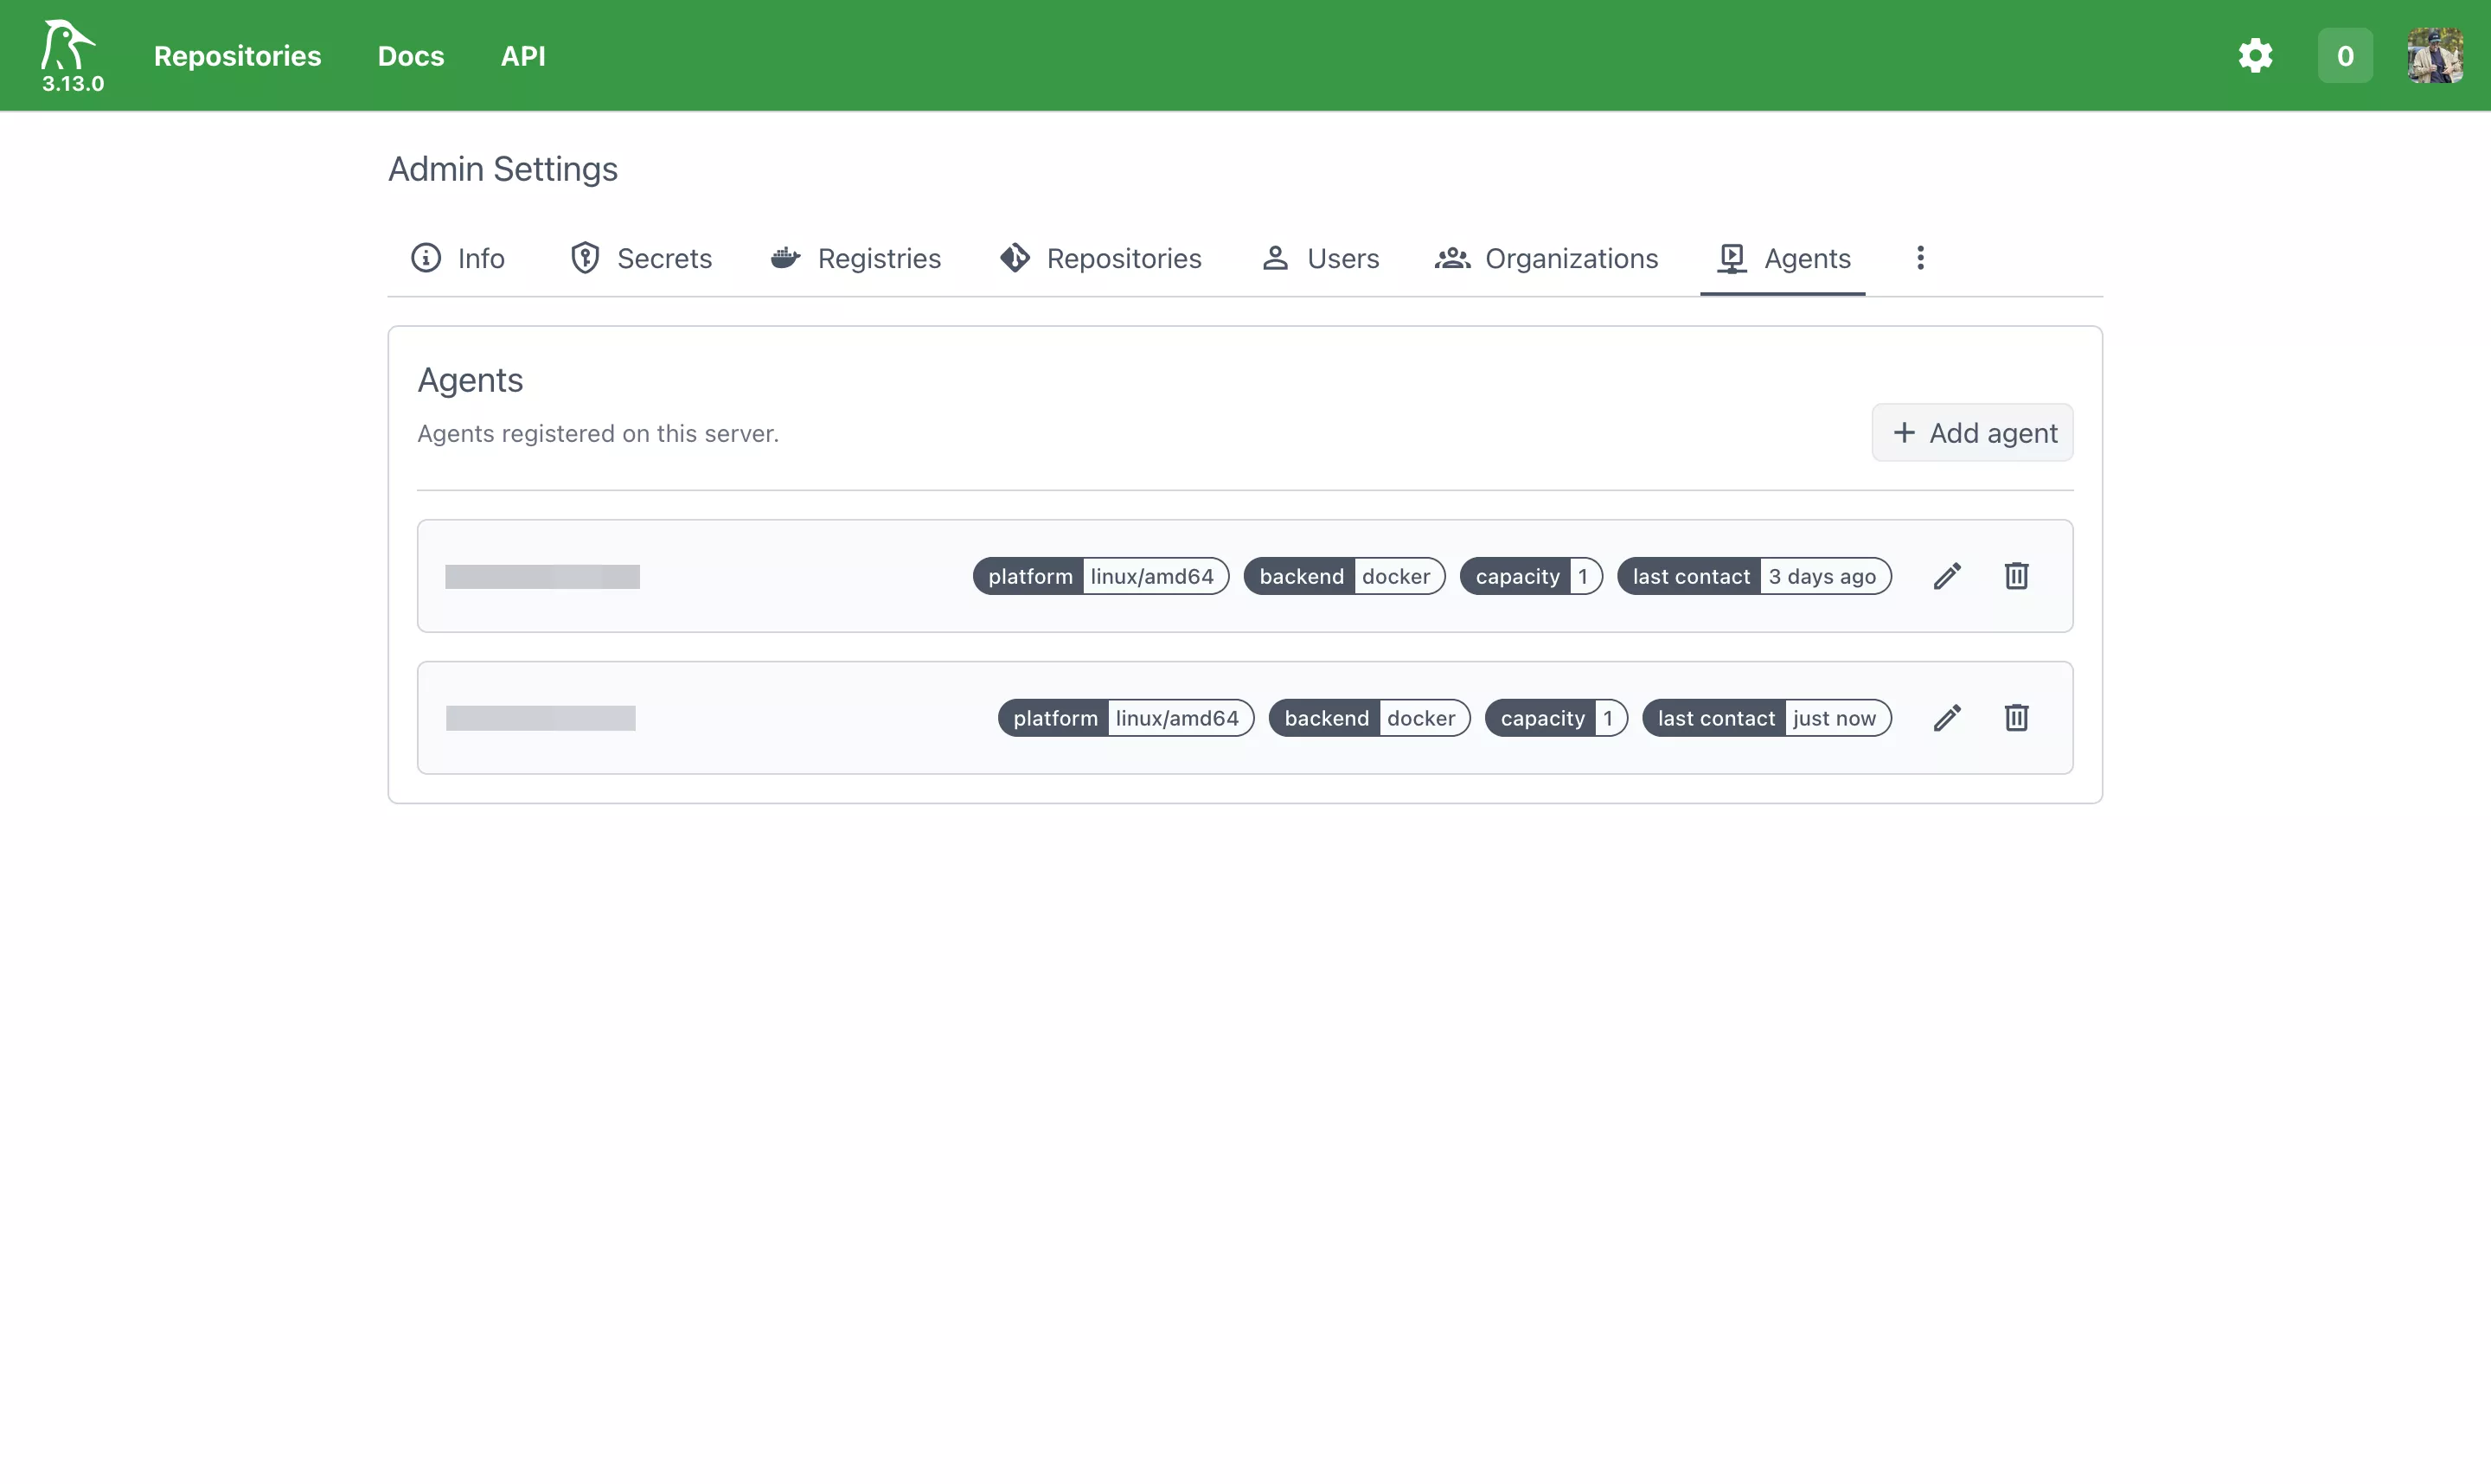Edit the agent last contacted 3 days ago
This screenshot has width=2491, height=1484.
pyautogui.click(x=1947, y=576)
